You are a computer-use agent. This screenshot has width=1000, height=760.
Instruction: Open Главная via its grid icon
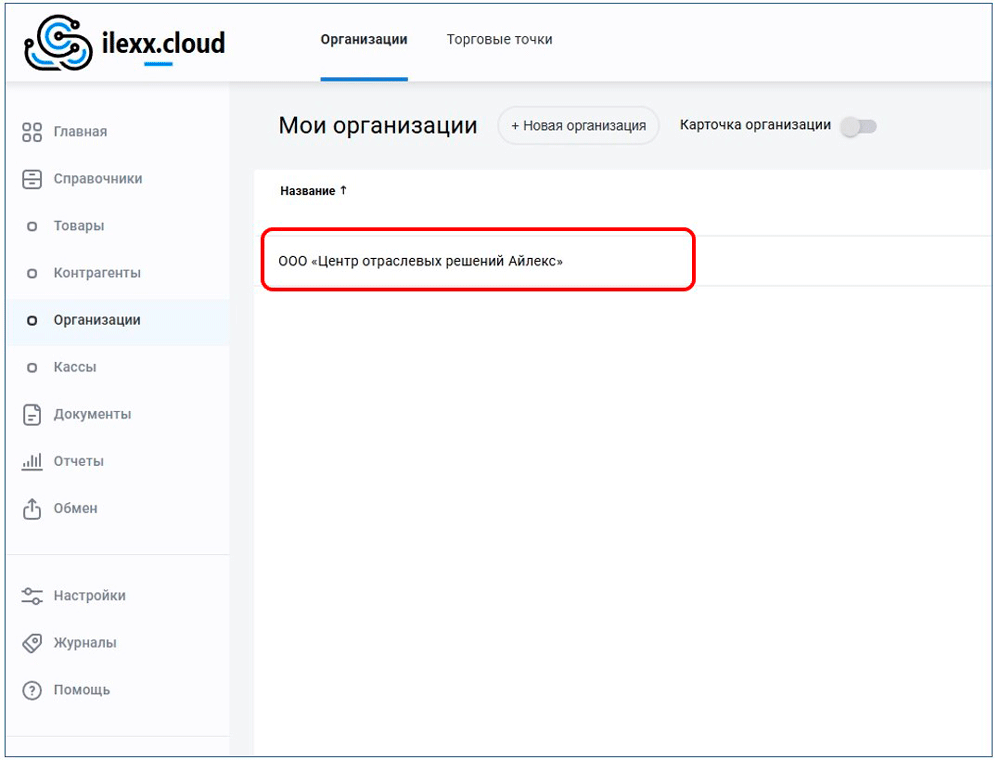(32, 132)
